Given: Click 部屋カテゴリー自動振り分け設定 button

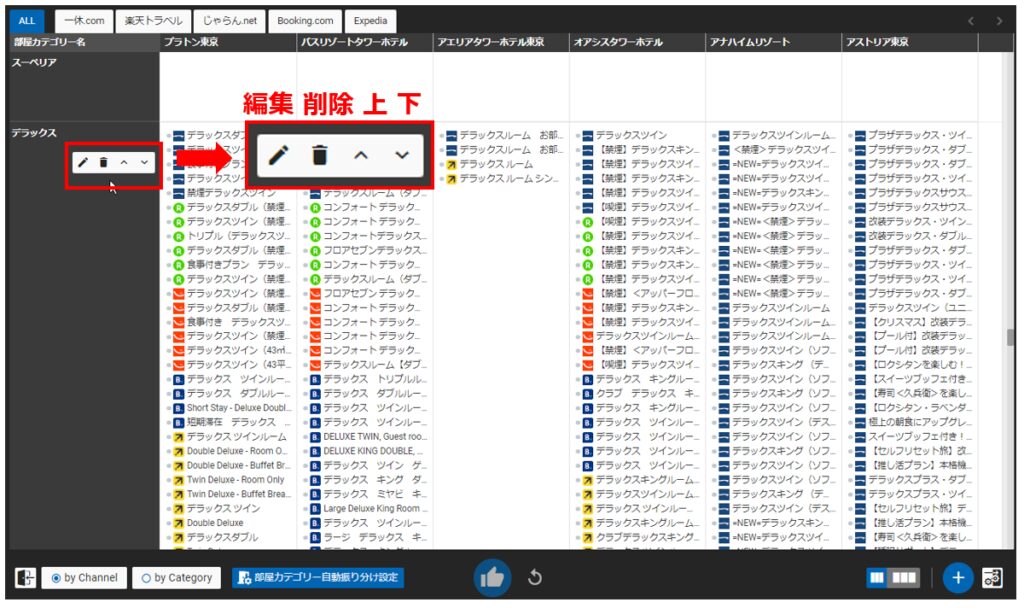Looking at the screenshot, I should (x=318, y=577).
